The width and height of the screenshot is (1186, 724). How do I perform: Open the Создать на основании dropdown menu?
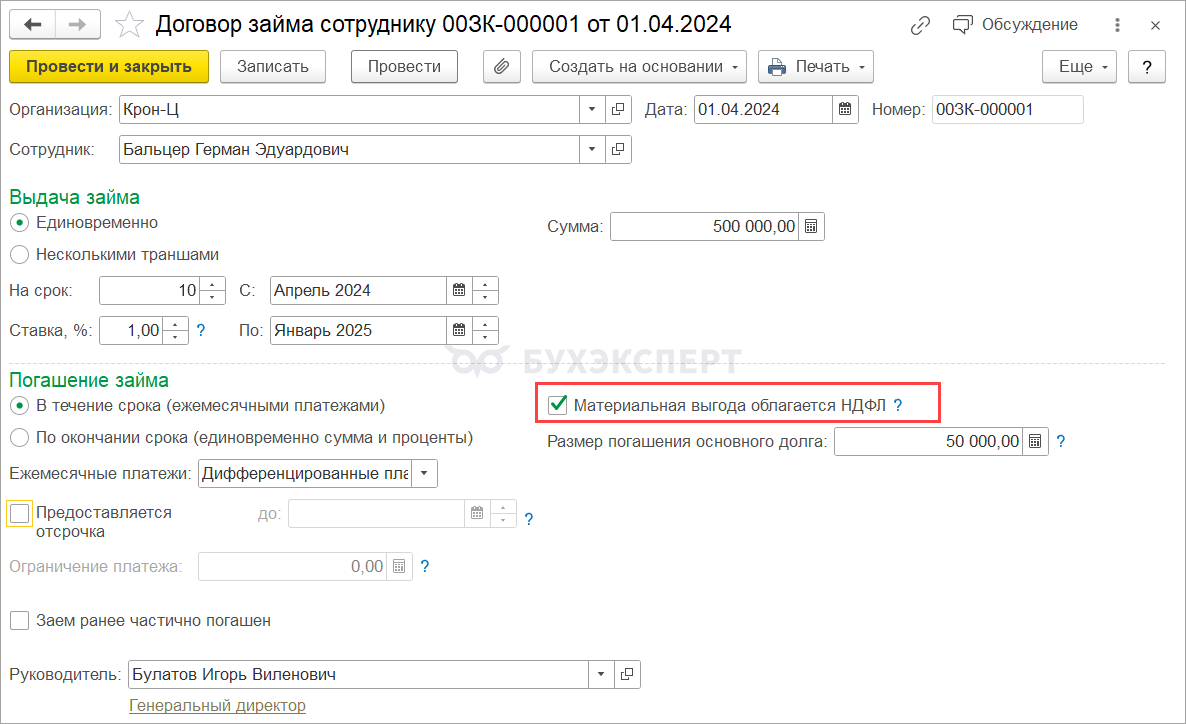click(639, 67)
